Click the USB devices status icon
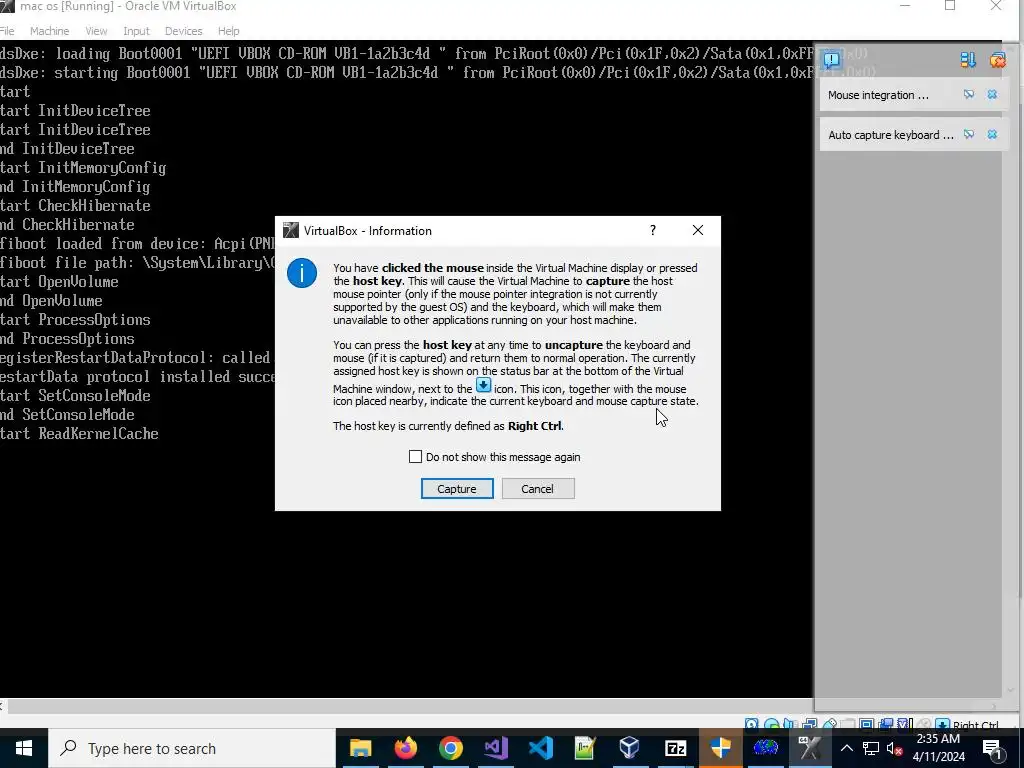The height and width of the screenshot is (768, 1024). coord(830,724)
